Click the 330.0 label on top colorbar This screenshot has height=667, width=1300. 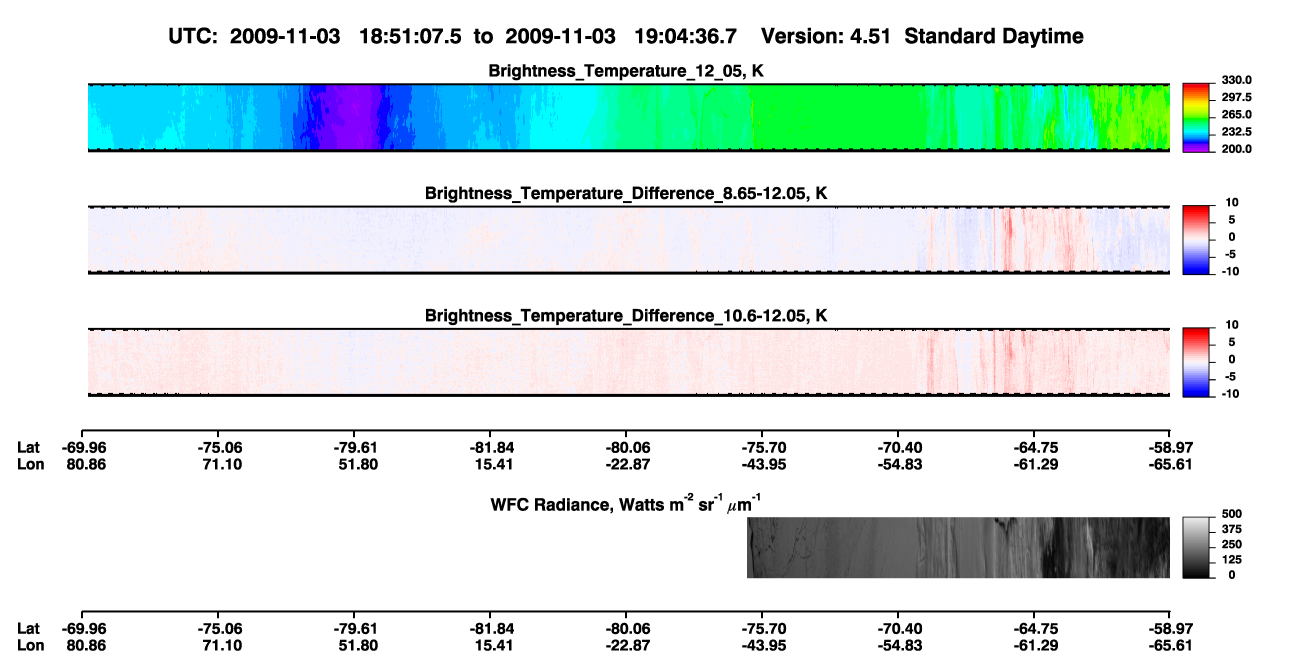[x=1234, y=80]
